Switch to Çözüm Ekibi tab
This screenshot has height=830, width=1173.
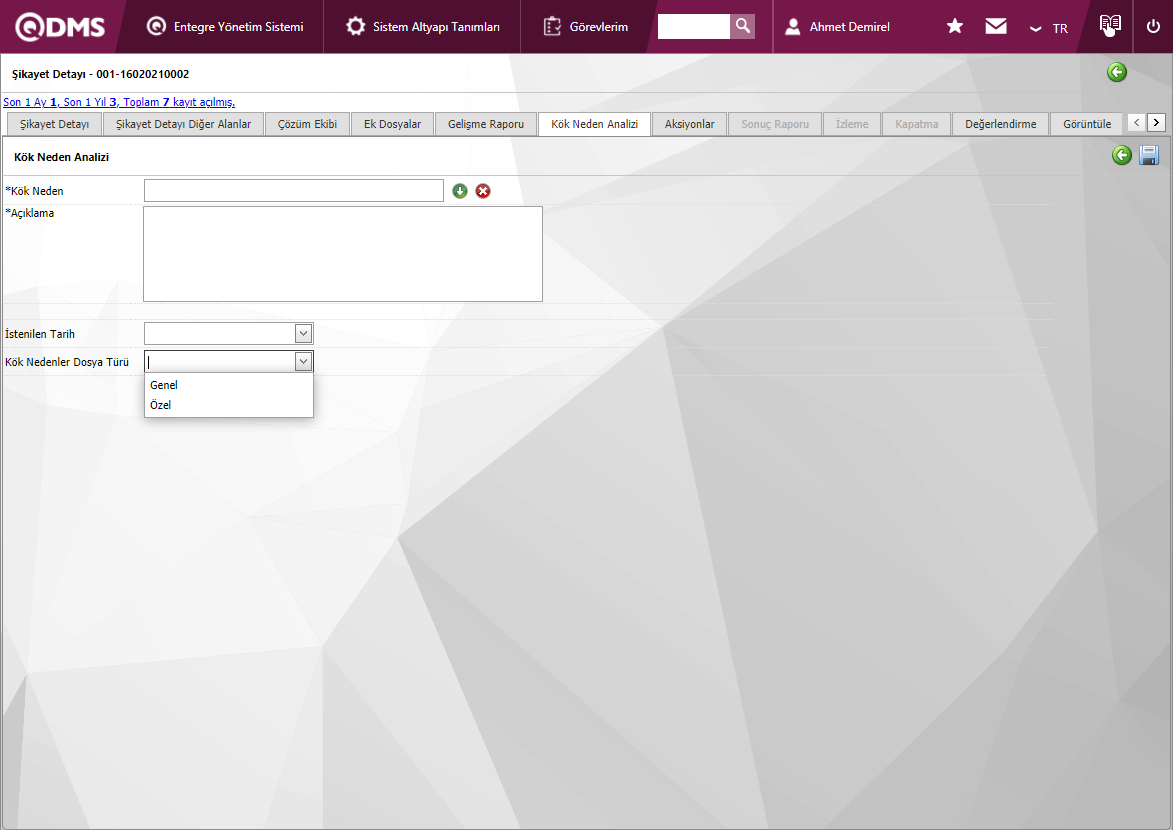307,124
